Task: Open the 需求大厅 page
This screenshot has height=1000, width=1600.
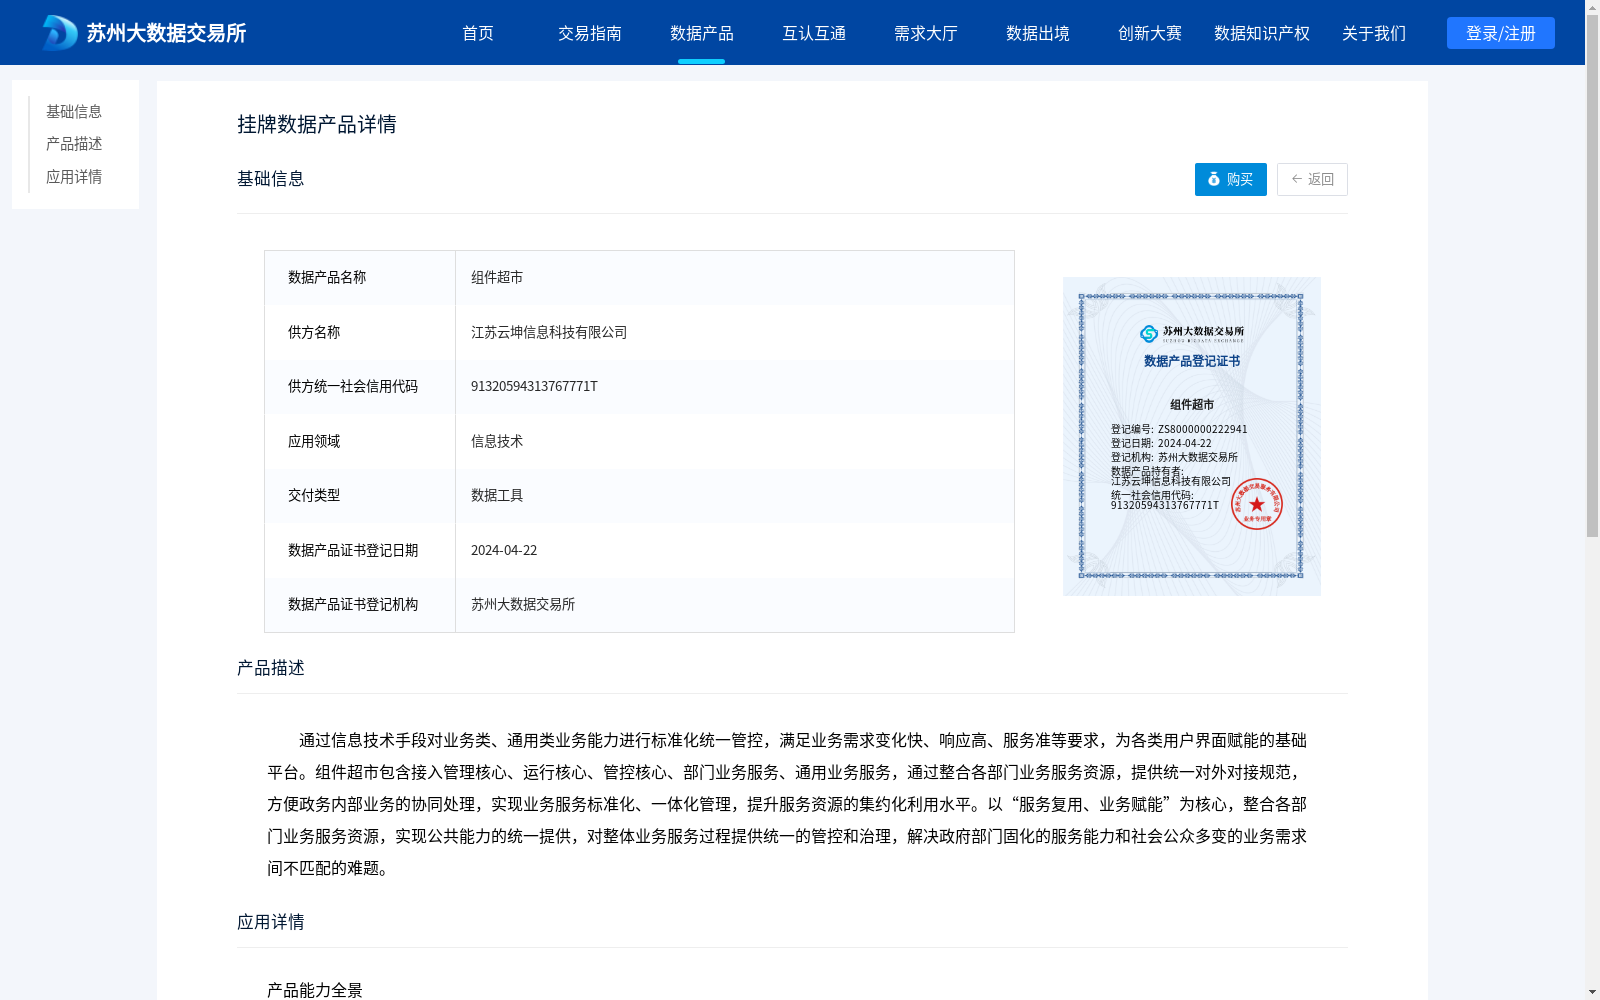Action: (x=926, y=33)
